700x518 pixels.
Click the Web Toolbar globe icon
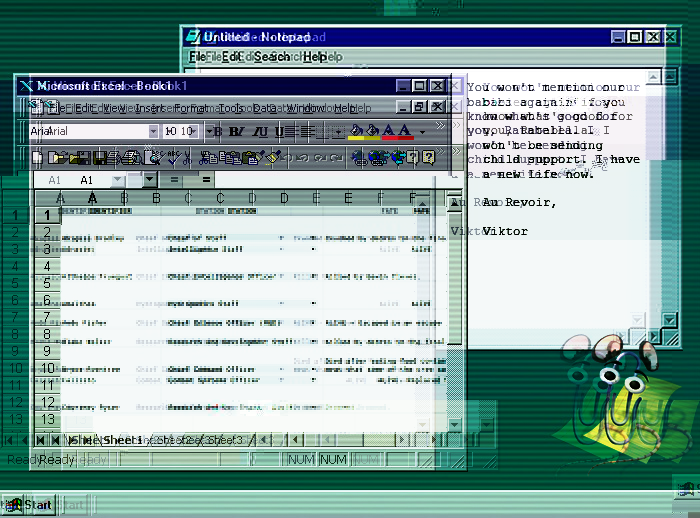[x=397, y=157]
